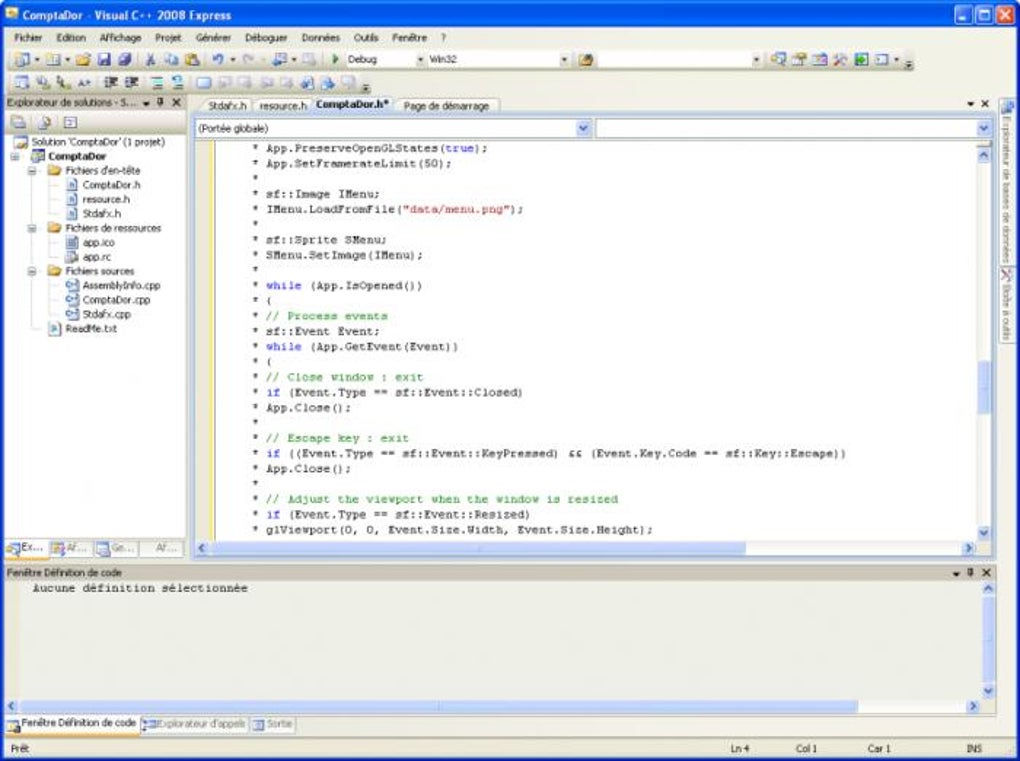The height and width of the screenshot is (761, 1020).
Task: Click the Save All icon
Action: (x=124, y=60)
